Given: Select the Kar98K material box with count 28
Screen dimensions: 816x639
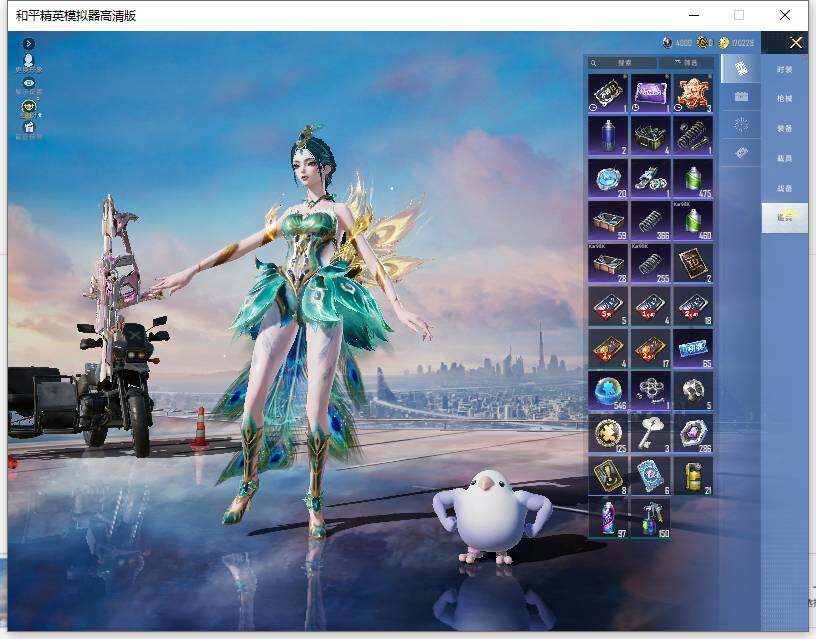Looking at the screenshot, I should click(608, 264).
